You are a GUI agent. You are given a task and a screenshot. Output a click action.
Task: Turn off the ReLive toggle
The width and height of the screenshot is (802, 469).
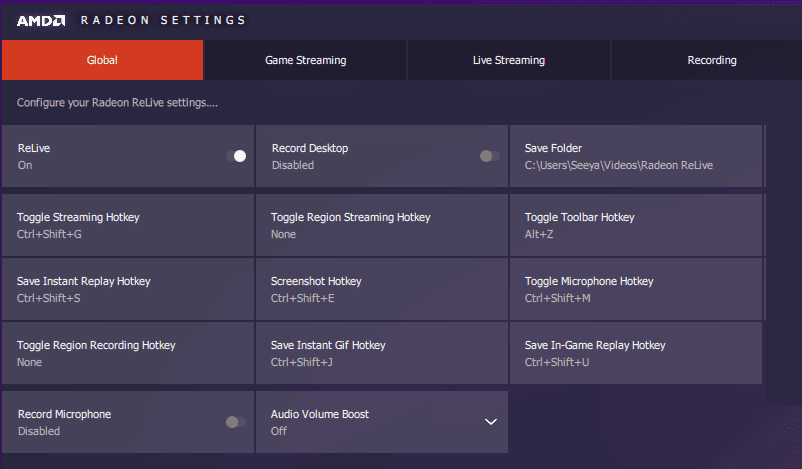(236, 156)
